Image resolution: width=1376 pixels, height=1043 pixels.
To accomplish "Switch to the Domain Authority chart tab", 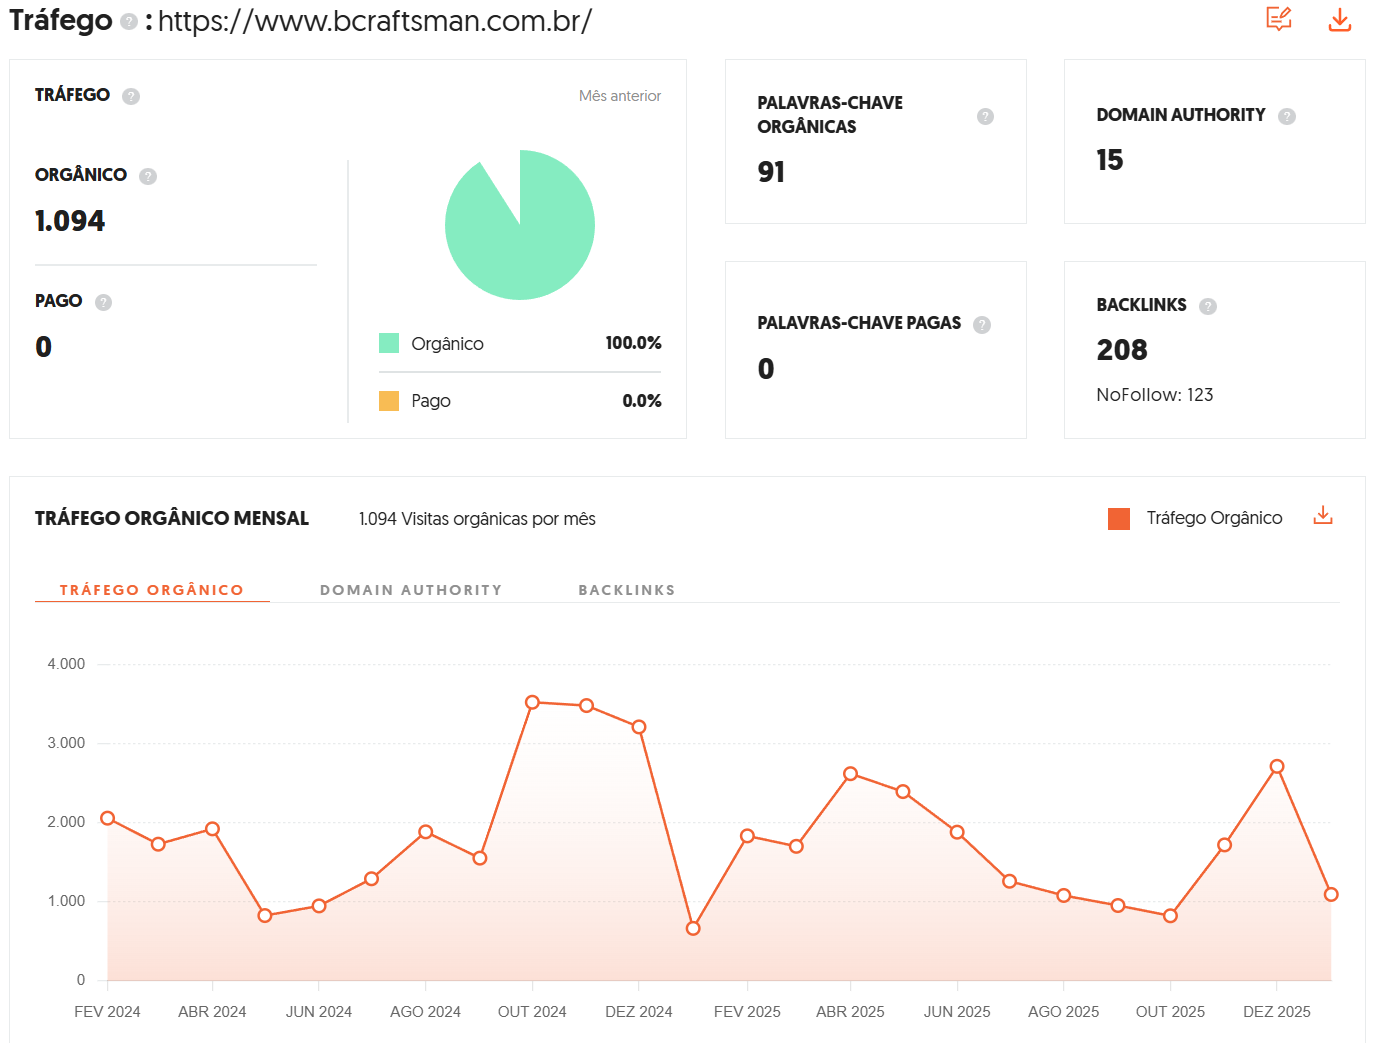I will click(x=411, y=590).
